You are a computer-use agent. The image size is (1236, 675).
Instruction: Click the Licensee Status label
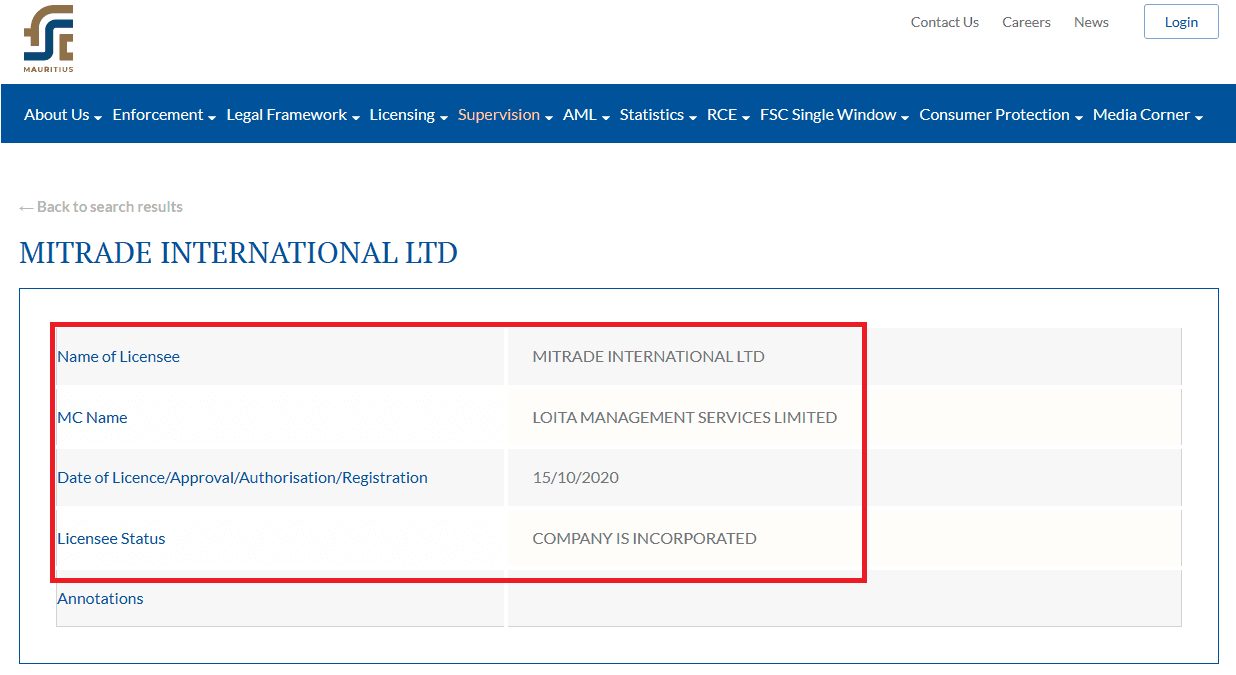click(111, 539)
